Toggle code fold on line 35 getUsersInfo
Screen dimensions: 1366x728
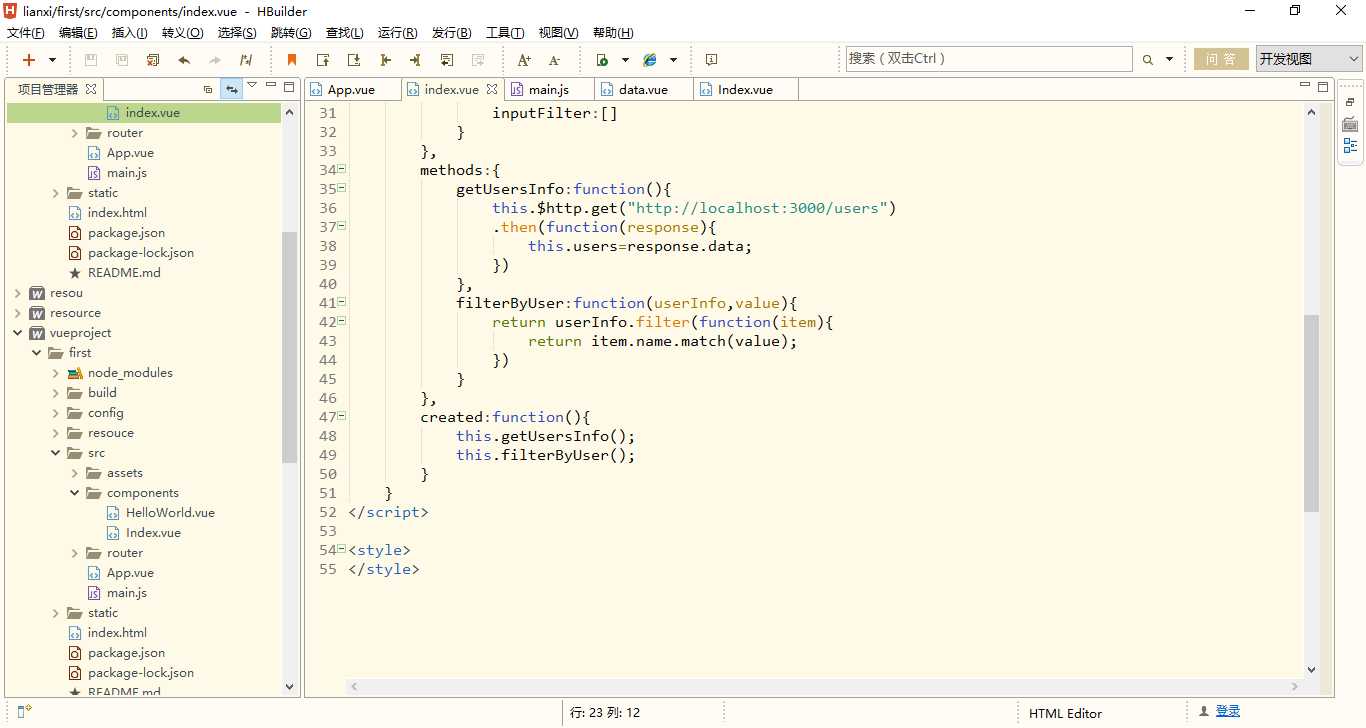click(342, 188)
